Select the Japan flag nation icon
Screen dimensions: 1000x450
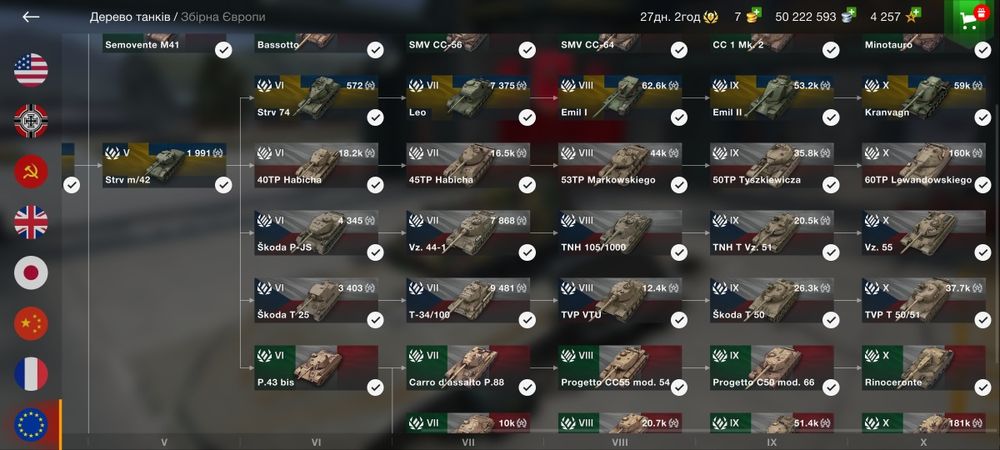[31, 273]
